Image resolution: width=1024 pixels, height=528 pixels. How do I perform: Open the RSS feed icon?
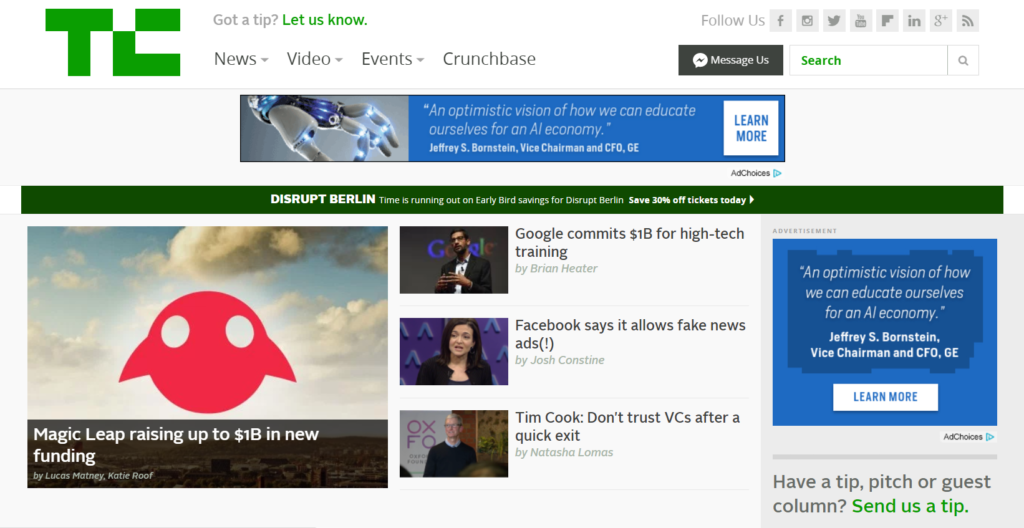[x=967, y=20]
